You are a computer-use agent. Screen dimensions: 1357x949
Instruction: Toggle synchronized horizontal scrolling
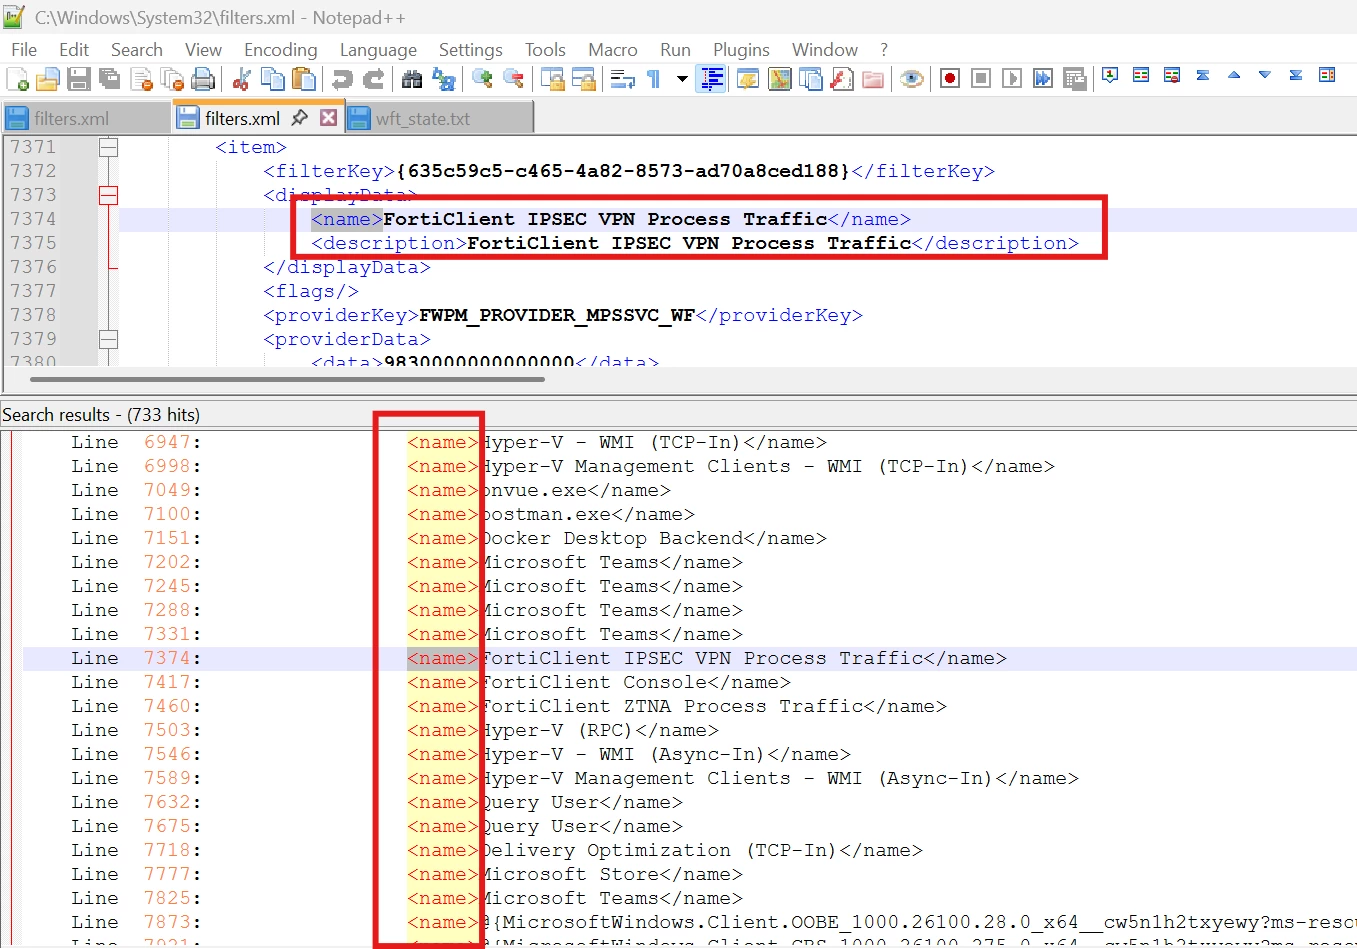click(583, 79)
